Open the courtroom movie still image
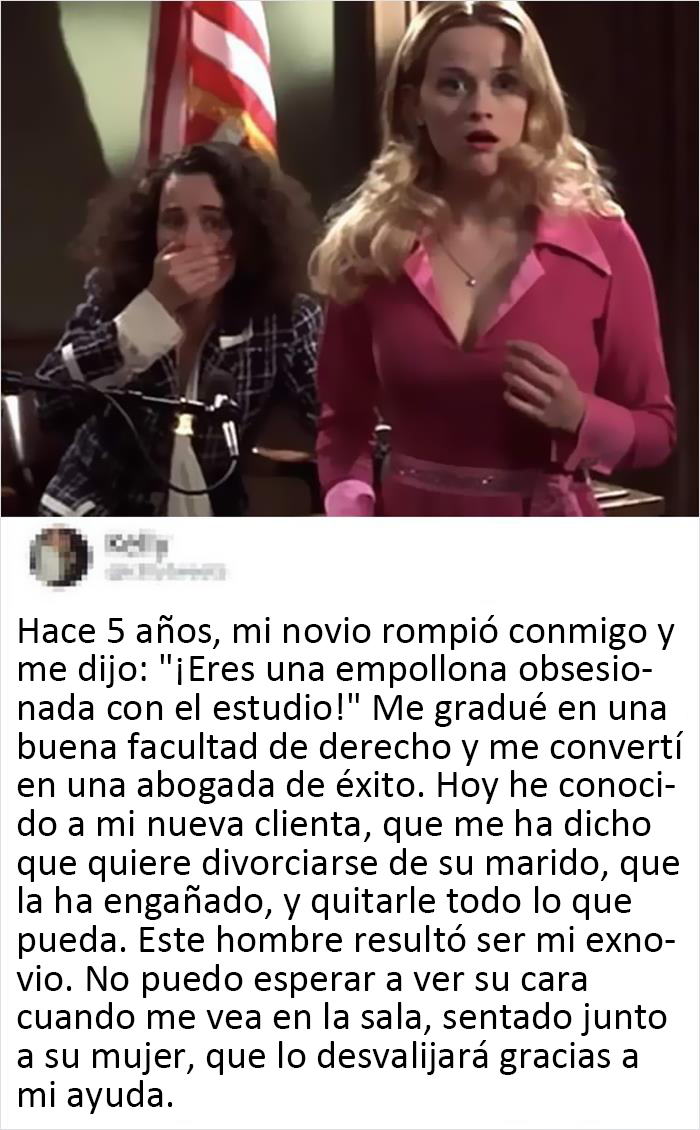 350,258
